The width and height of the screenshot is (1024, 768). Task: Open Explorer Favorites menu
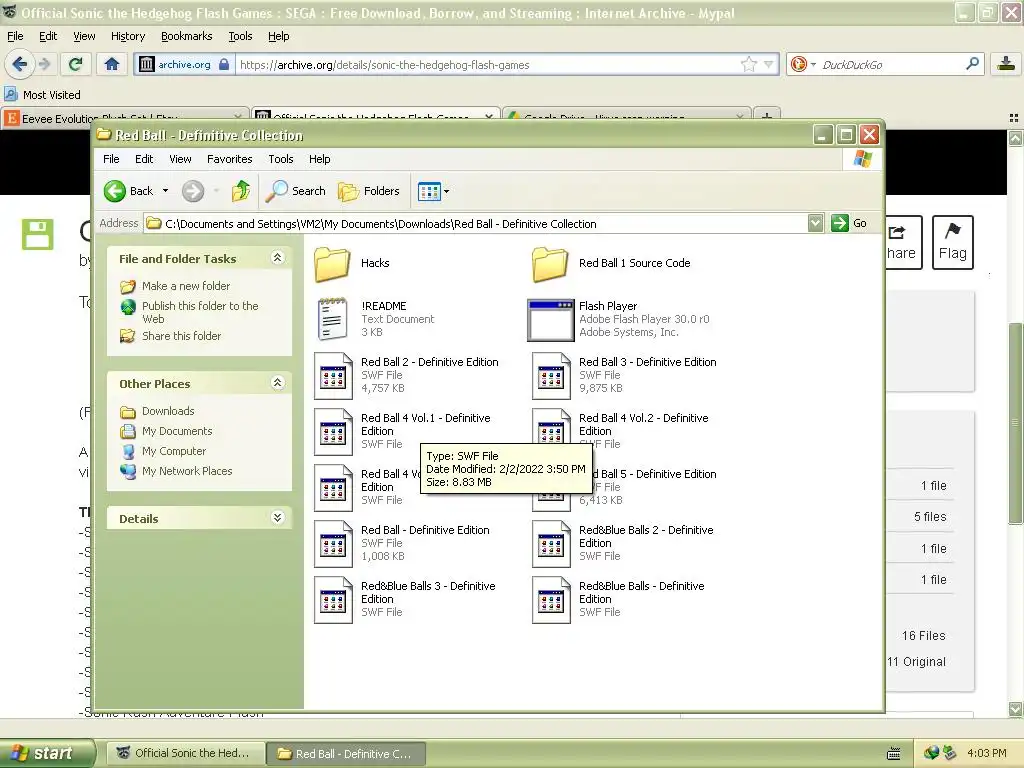[229, 159]
